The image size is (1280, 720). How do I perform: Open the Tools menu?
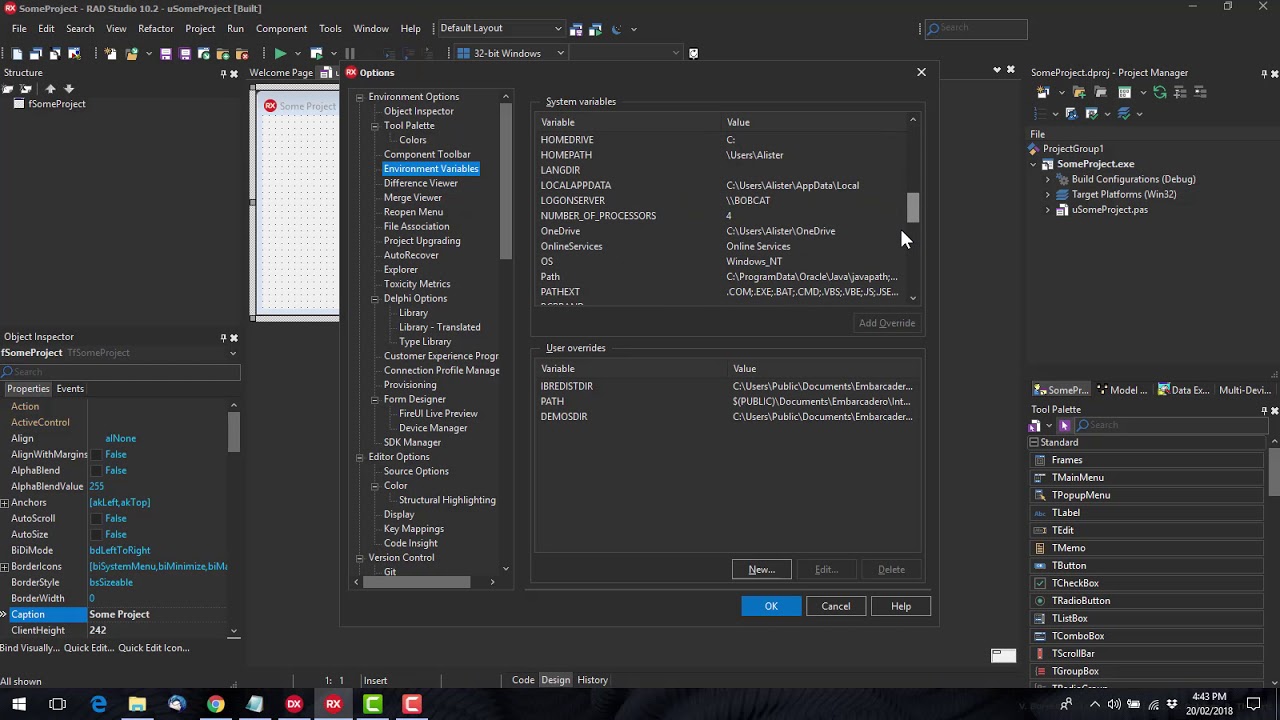[x=330, y=28]
